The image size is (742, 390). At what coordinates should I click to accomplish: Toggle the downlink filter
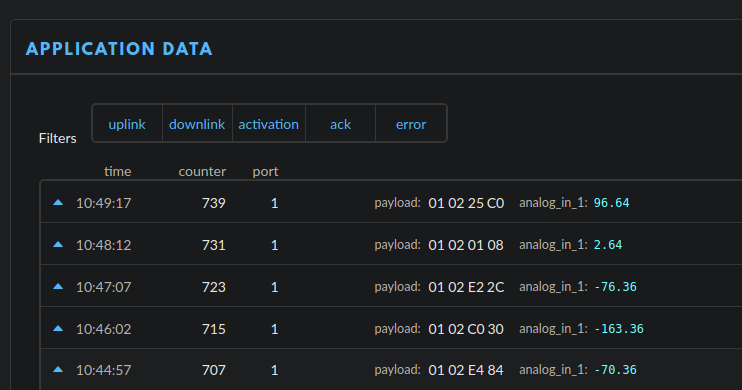point(197,124)
